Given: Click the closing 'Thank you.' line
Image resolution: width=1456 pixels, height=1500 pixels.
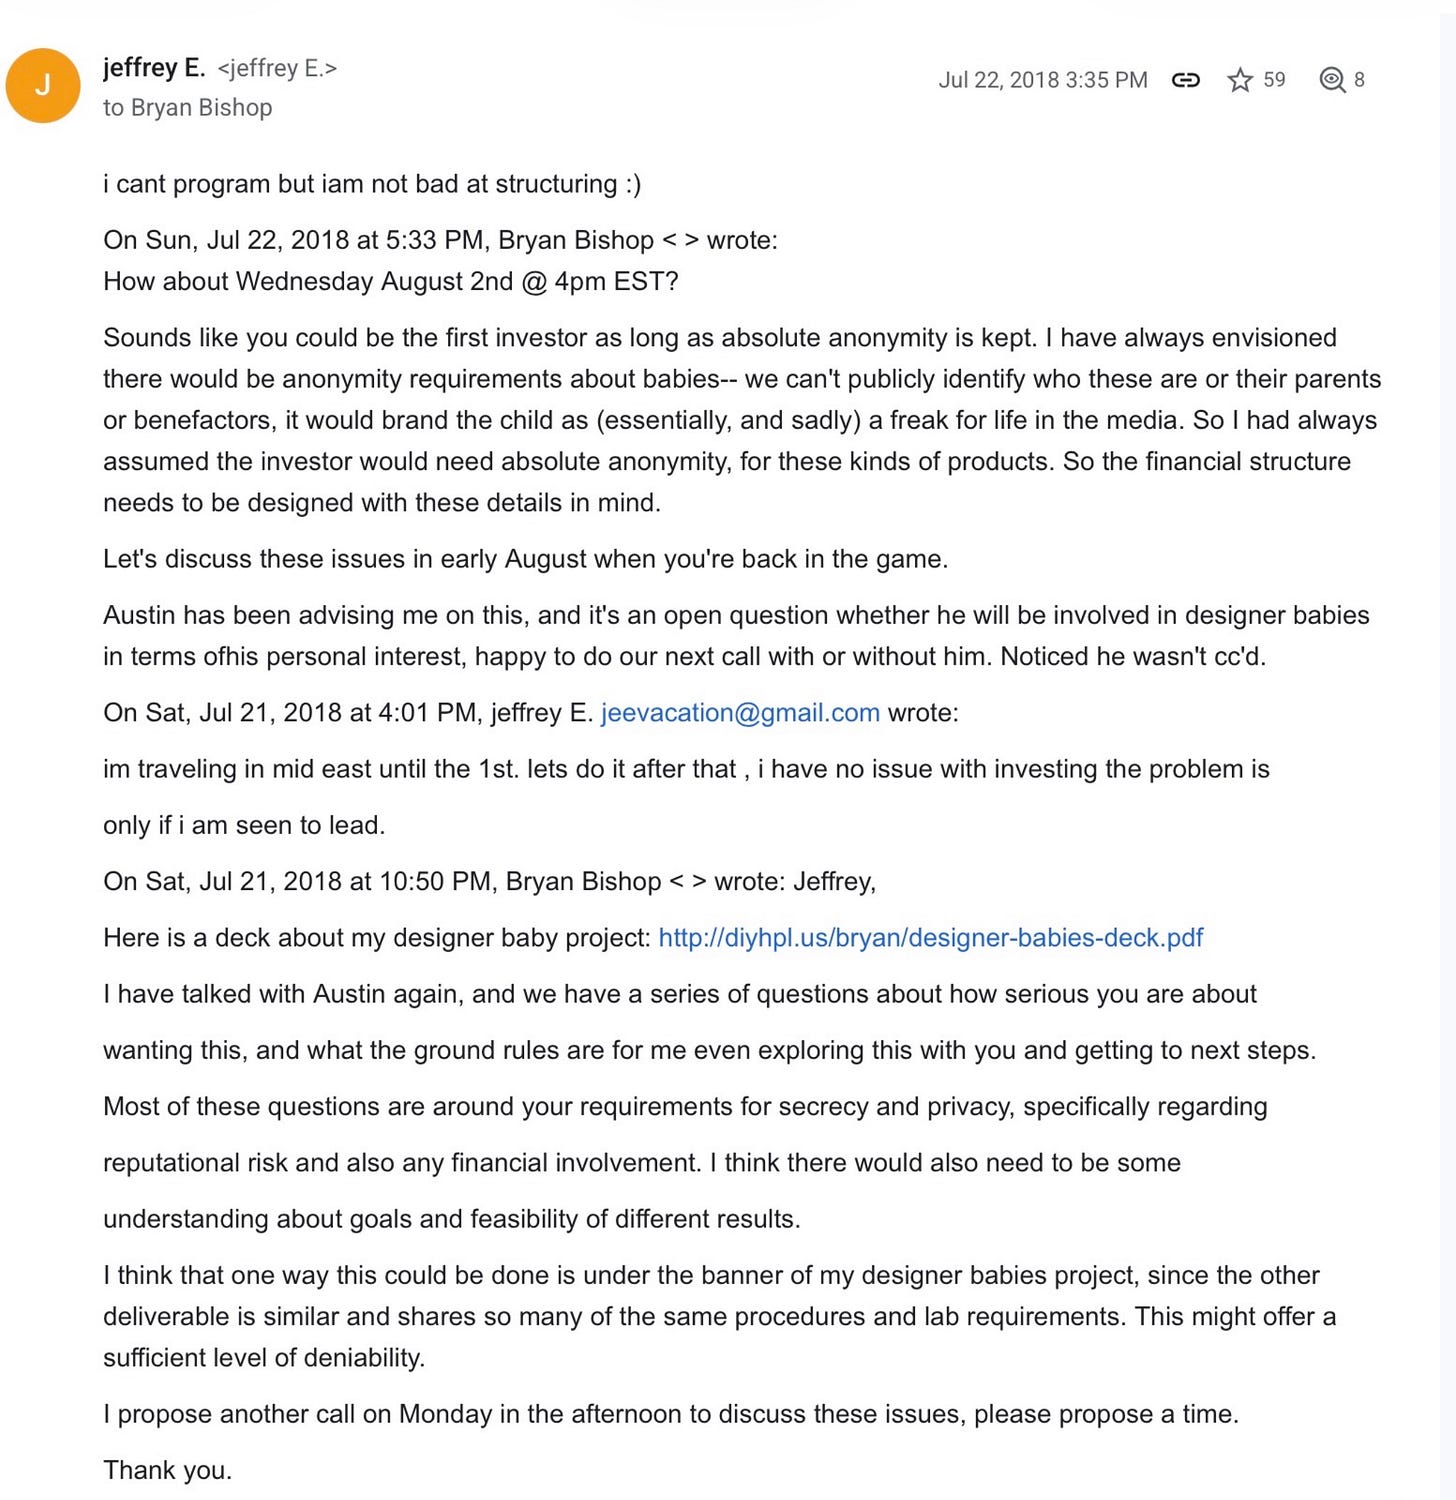Looking at the screenshot, I should point(167,1470).
